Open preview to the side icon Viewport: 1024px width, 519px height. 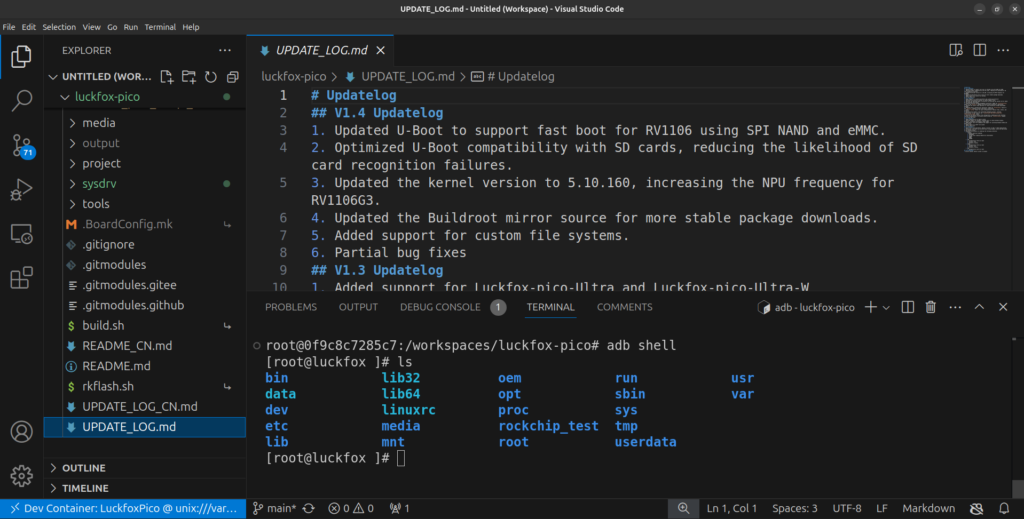pyautogui.click(x=955, y=50)
